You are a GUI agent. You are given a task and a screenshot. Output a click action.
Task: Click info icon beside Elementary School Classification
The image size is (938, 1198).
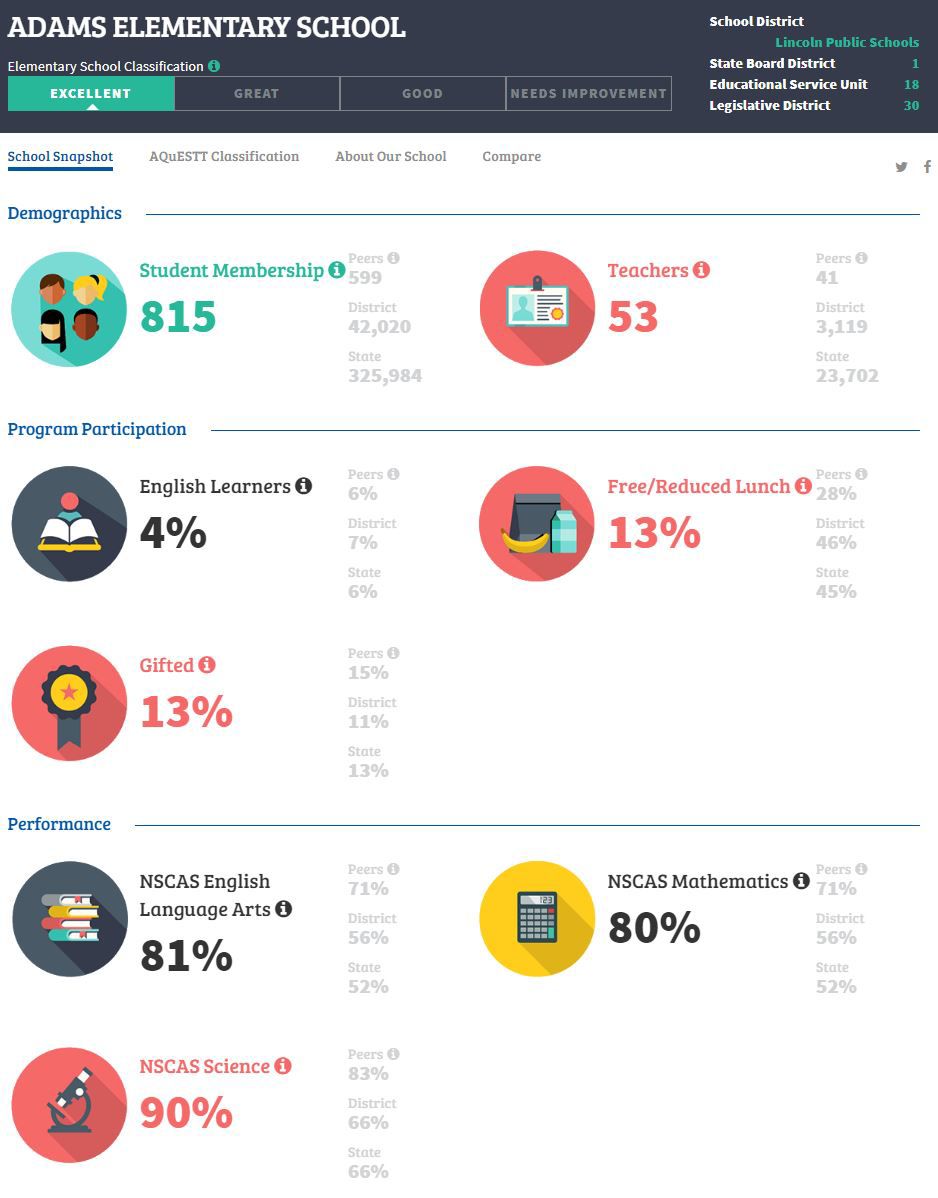click(x=214, y=66)
